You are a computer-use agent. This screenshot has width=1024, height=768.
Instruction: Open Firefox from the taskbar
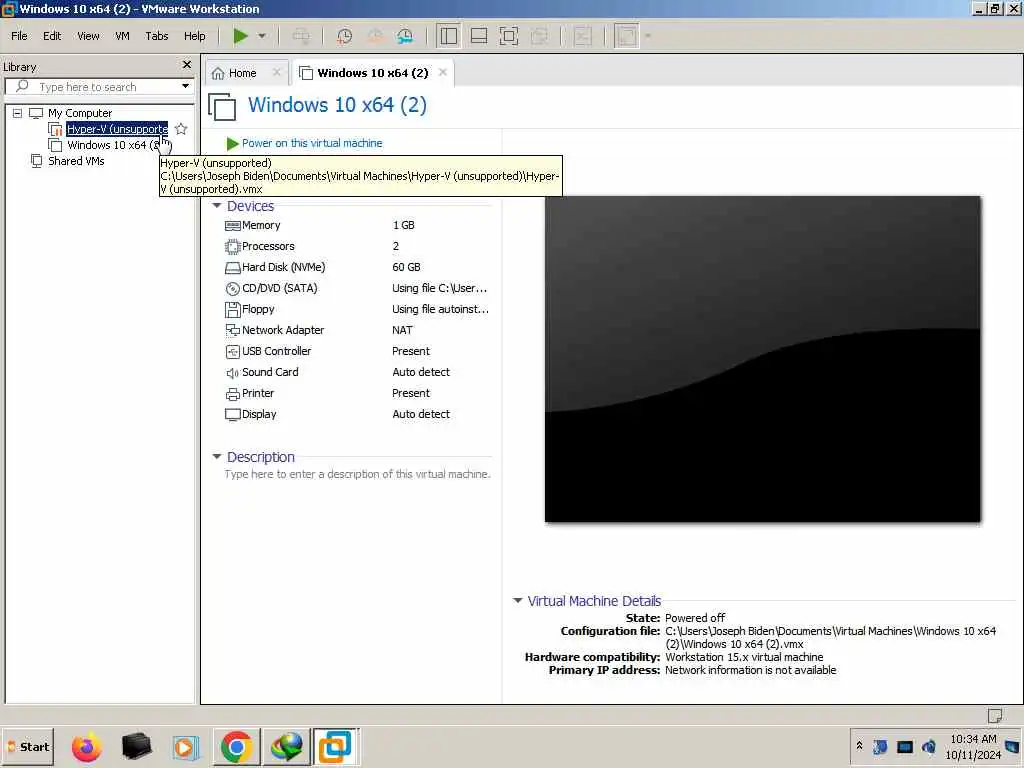pyautogui.click(x=86, y=746)
